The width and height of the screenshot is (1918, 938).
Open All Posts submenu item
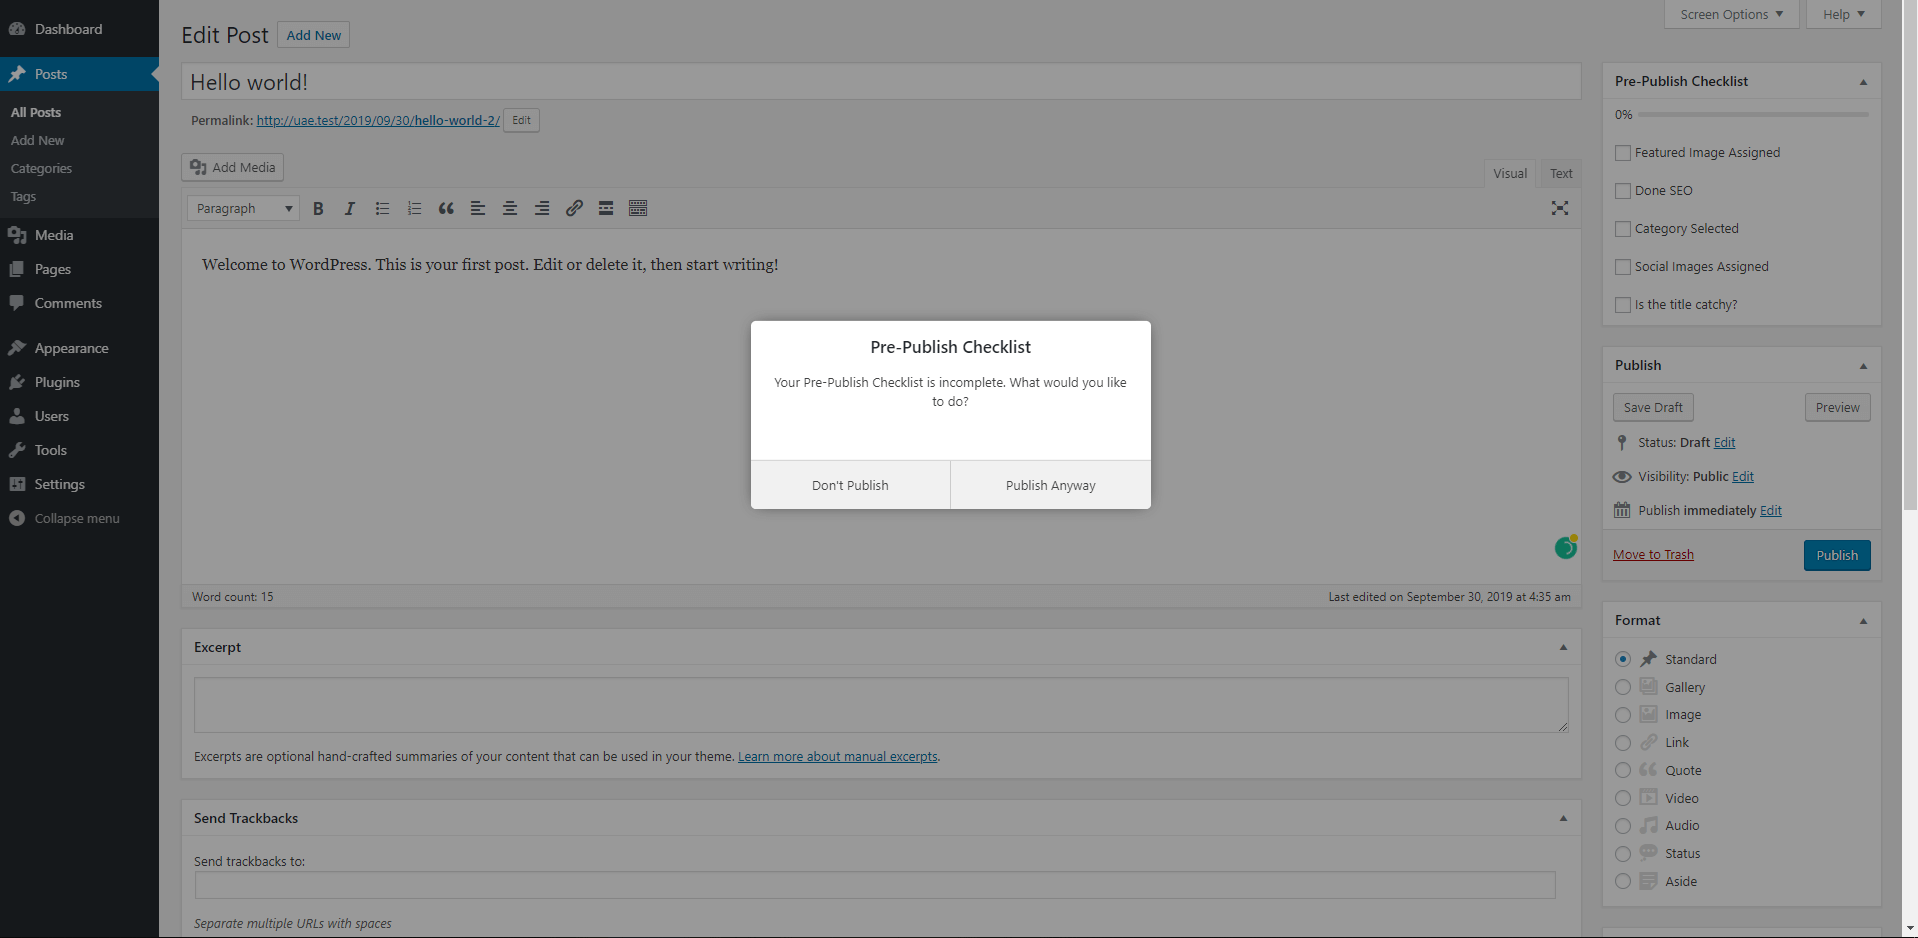pyautogui.click(x=36, y=112)
